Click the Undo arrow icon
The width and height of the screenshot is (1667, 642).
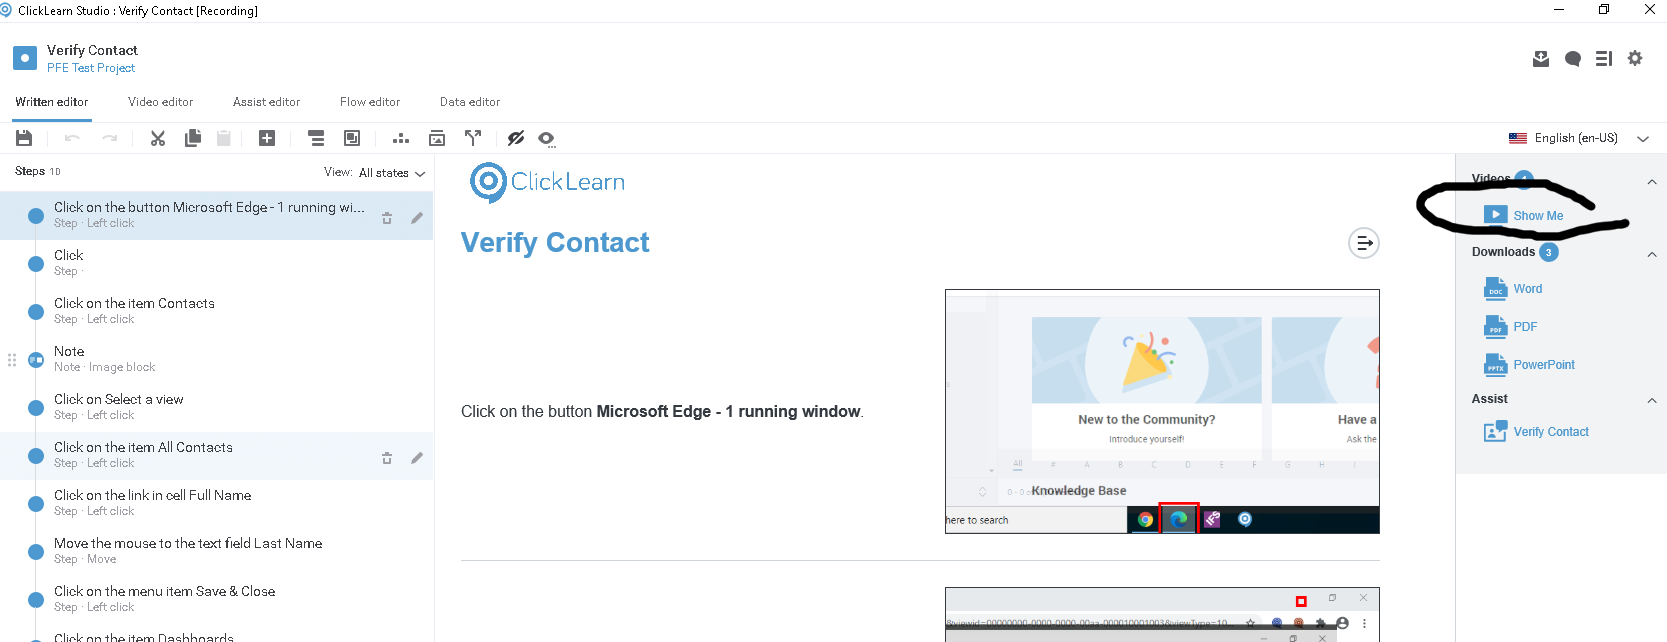[72, 138]
